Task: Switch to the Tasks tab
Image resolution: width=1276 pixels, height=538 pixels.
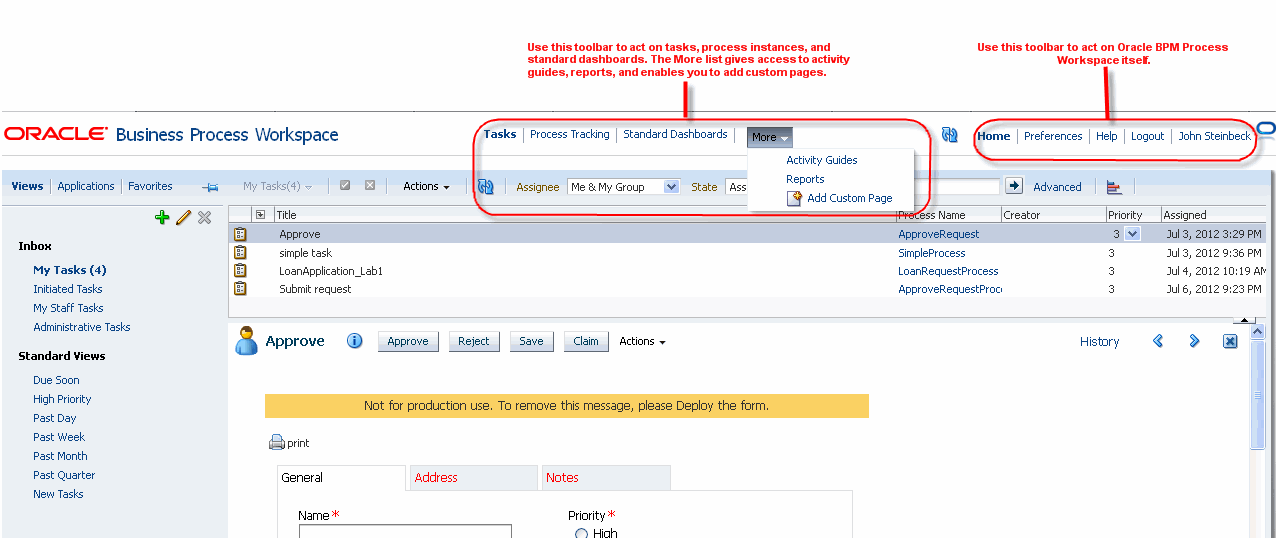Action: (500, 134)
